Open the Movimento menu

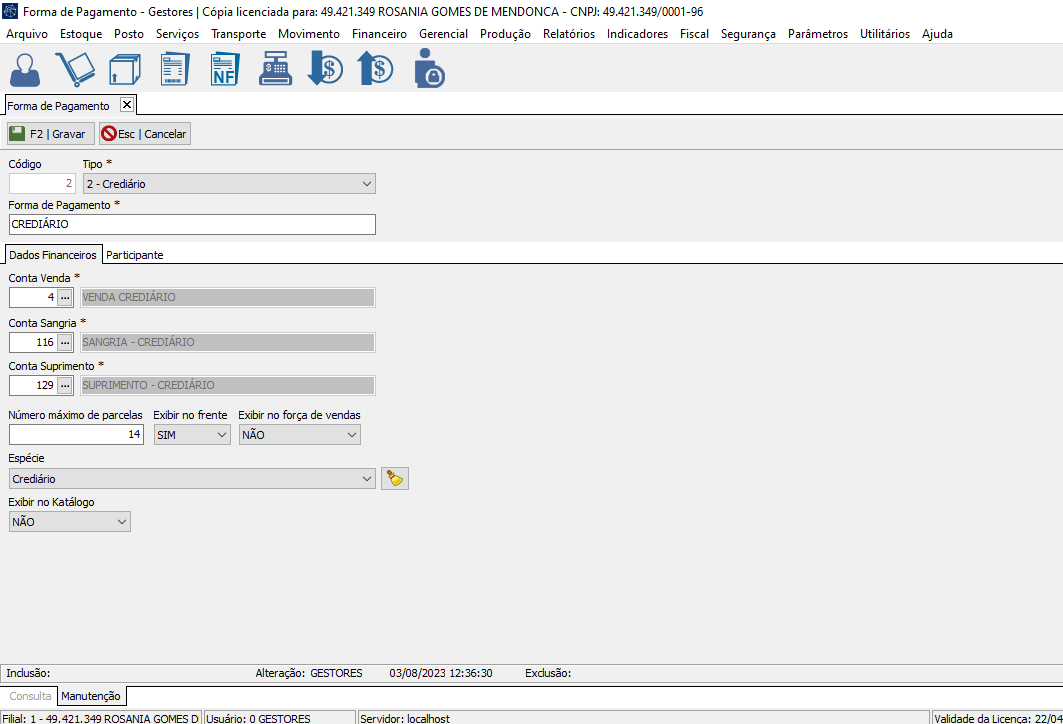point(309,34)
